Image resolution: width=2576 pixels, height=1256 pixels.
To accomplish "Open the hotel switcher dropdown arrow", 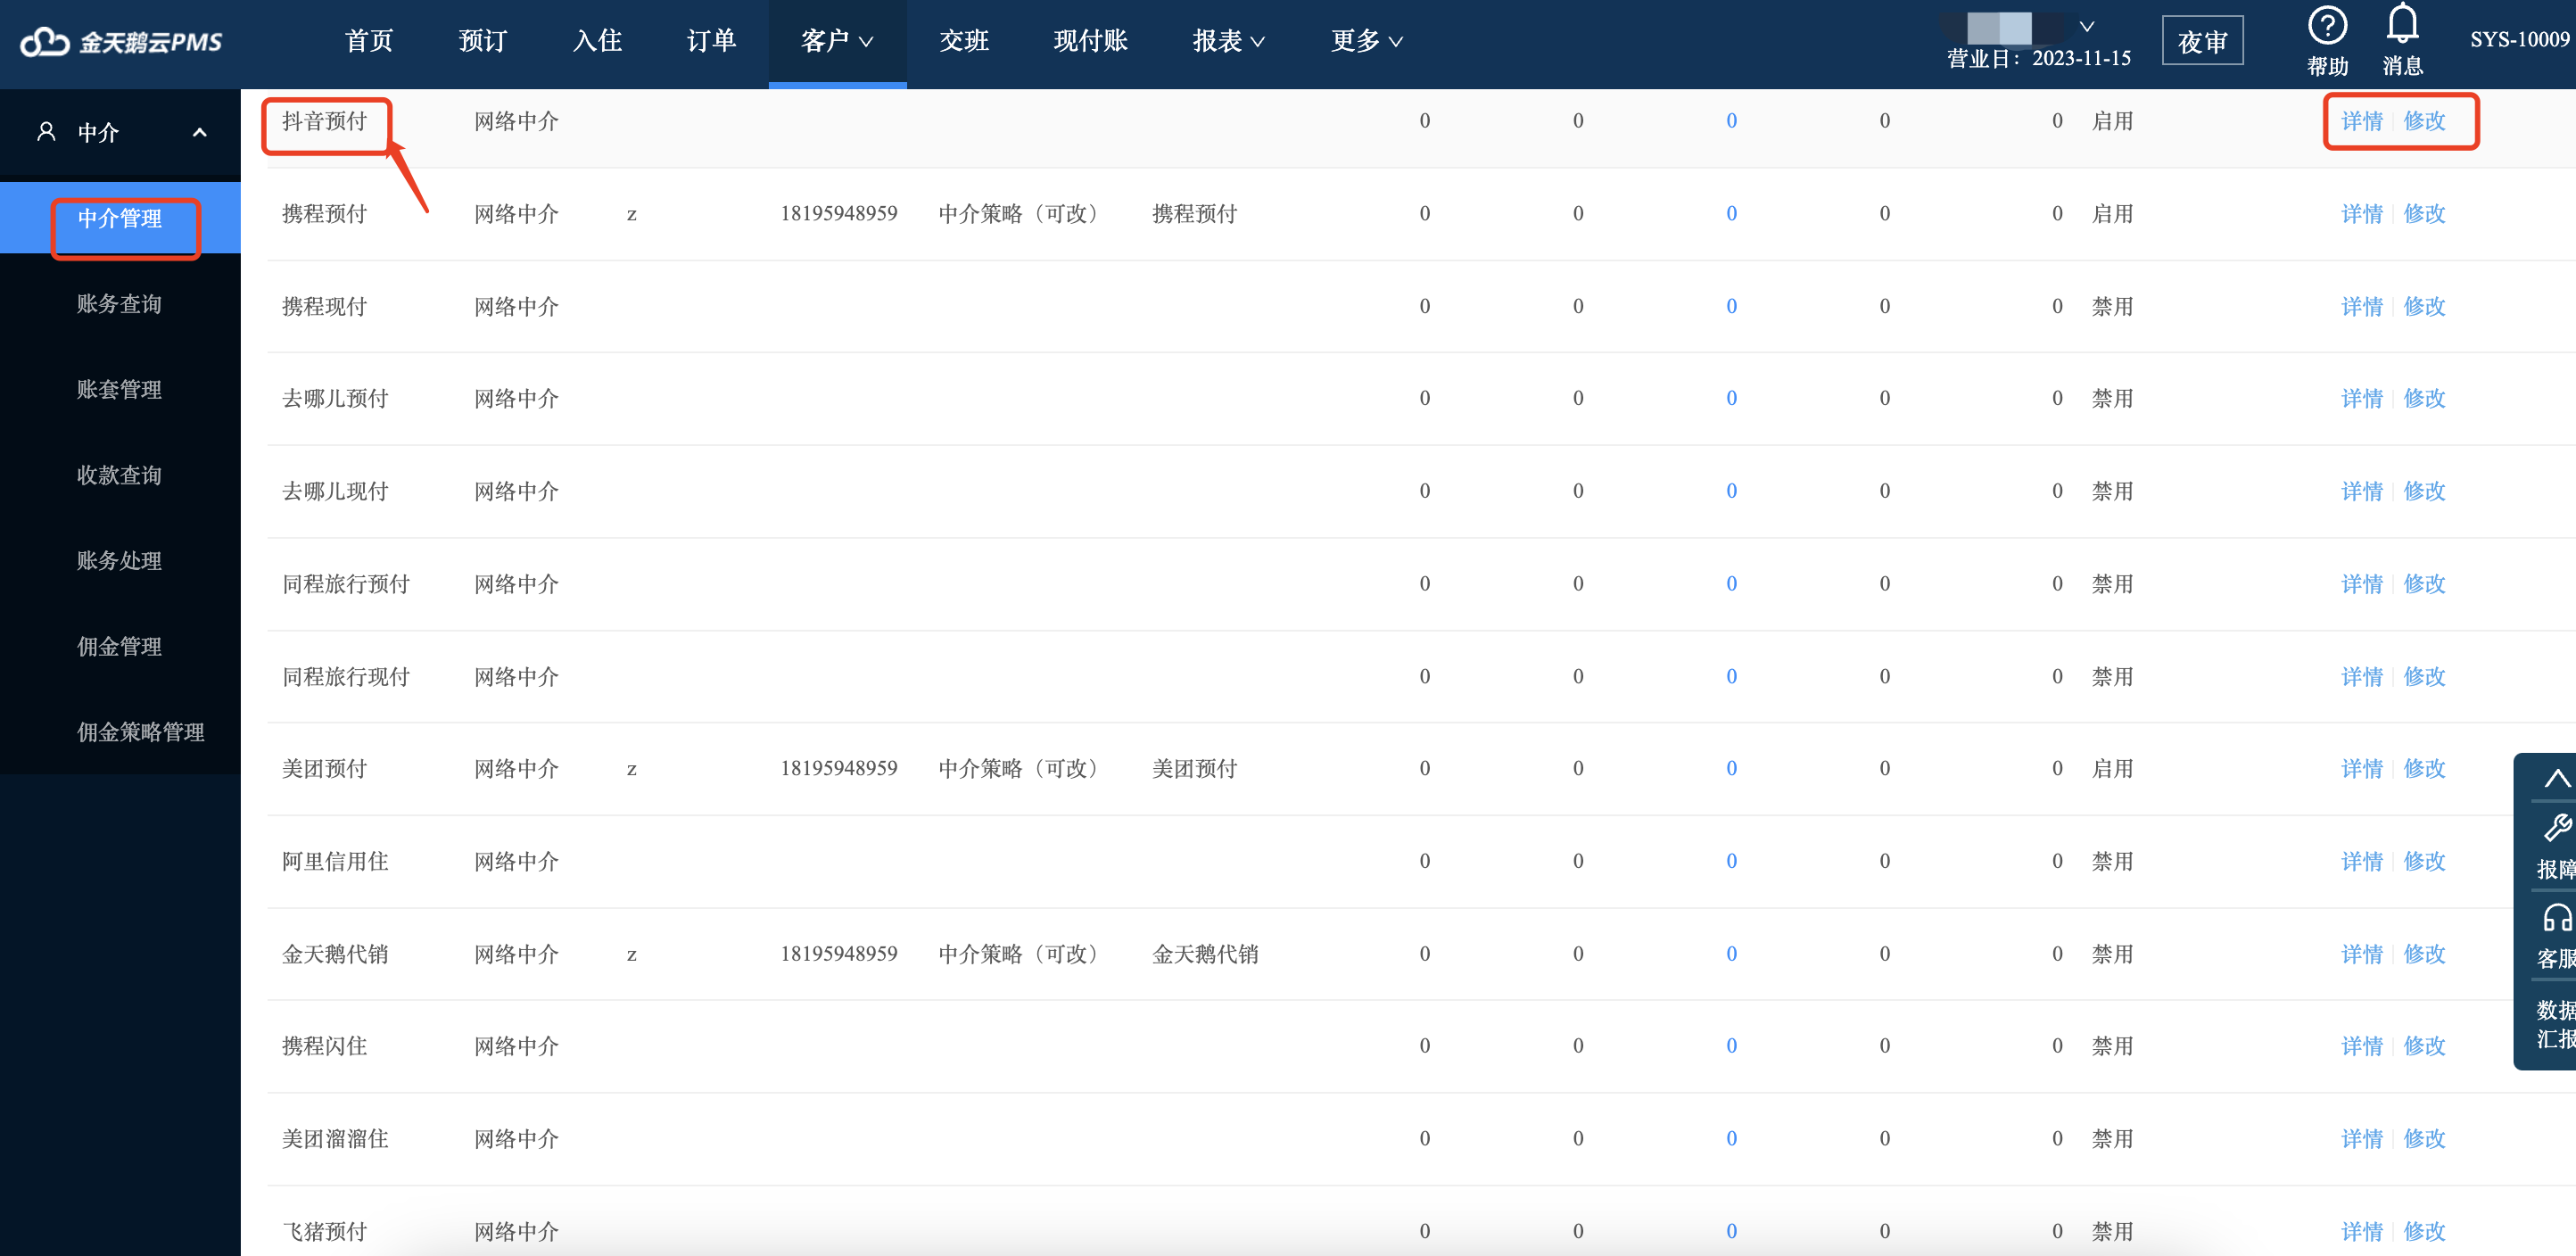I will point(2087,26).
